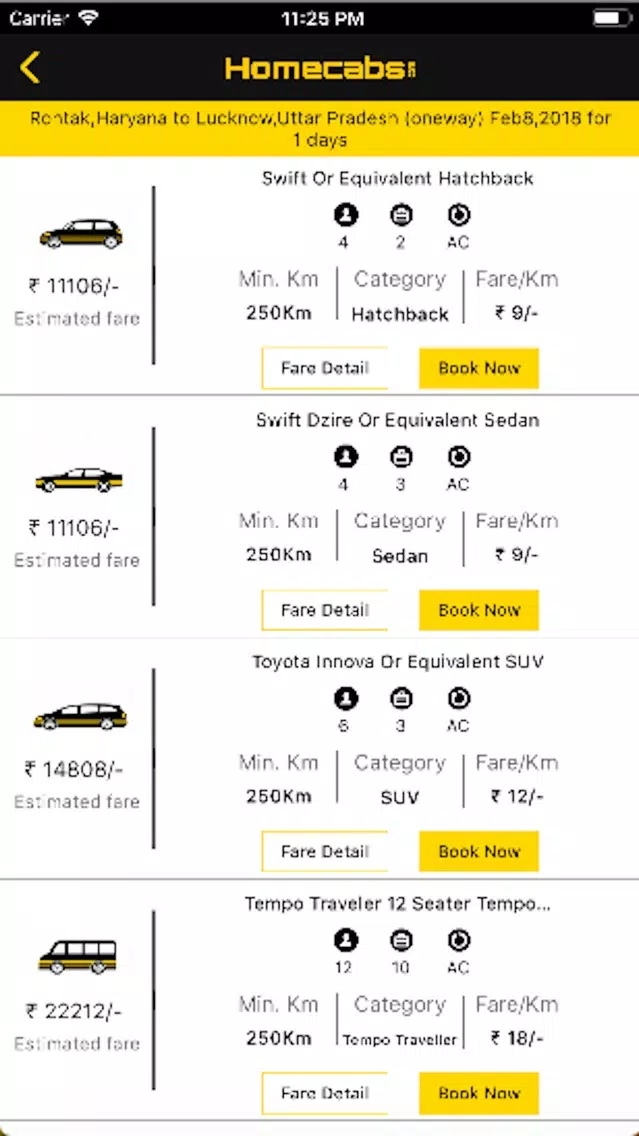Tap the Homecabs logo in header

pos(320,69)
